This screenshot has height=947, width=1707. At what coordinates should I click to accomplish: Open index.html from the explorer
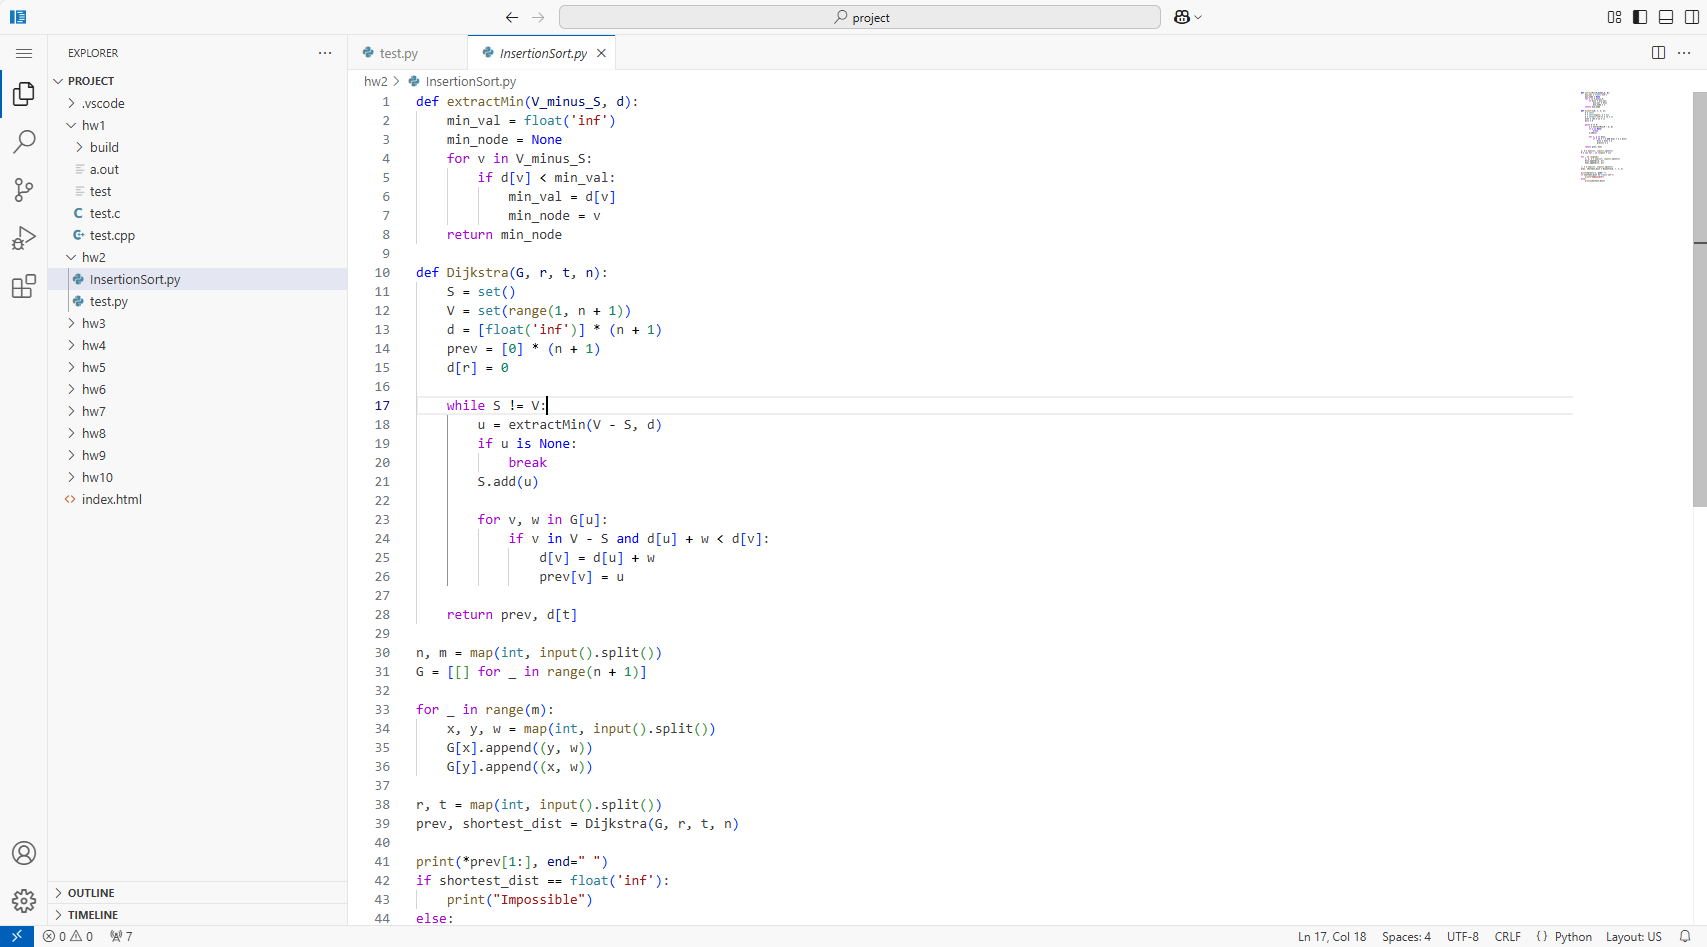click(112, 499)
